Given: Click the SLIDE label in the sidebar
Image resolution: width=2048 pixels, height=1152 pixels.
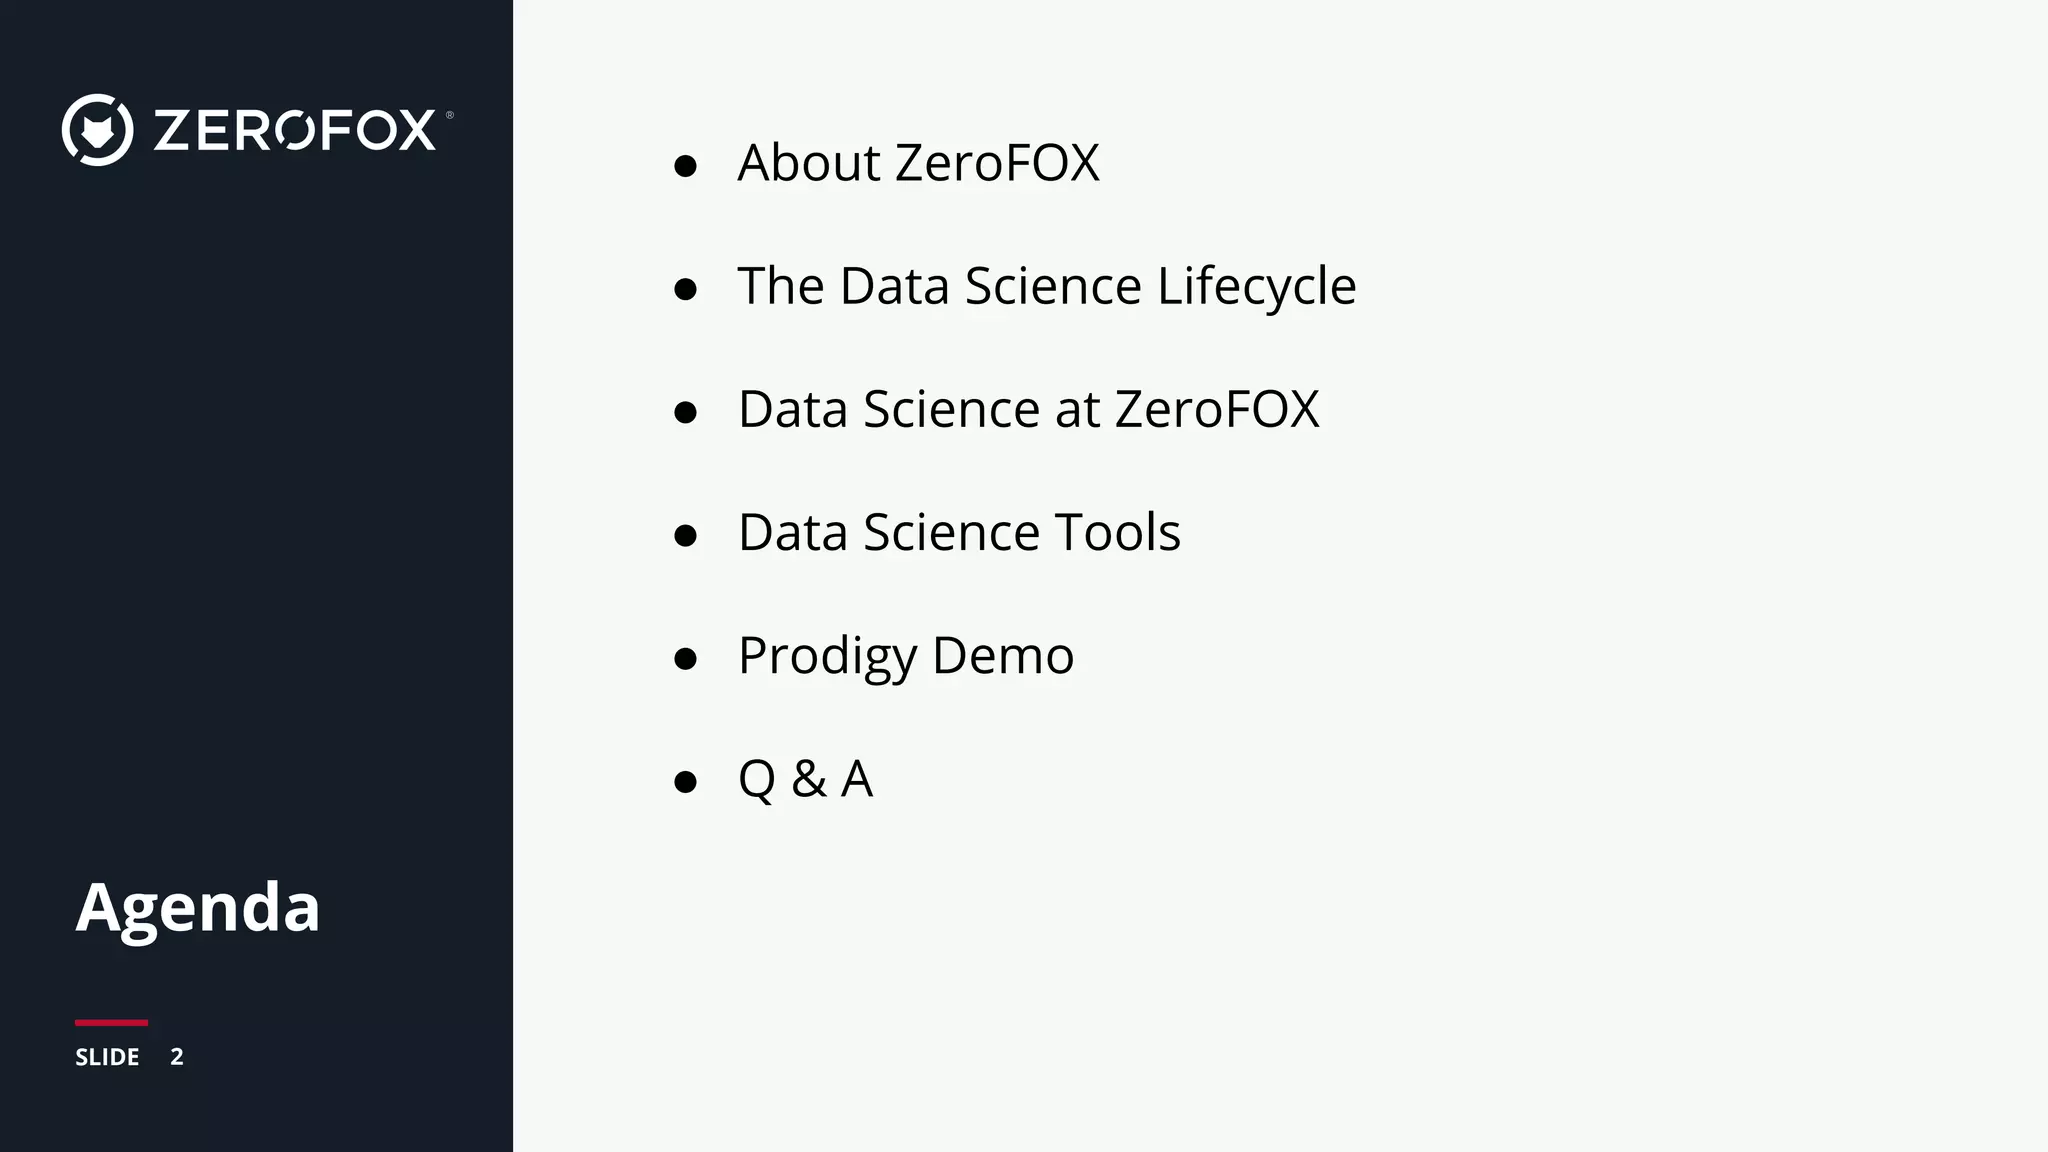Looking at the screenshot, I should tap(107, 1057).
